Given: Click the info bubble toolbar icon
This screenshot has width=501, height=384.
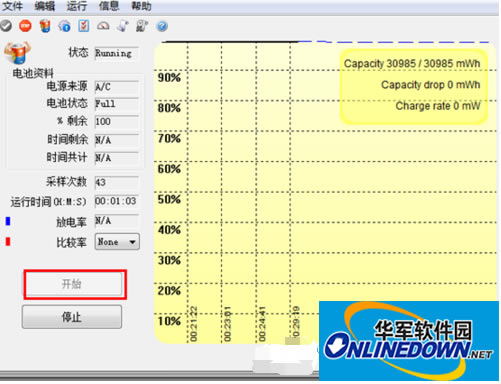Looking at the screenshot, I should click(x=64, y=26).
